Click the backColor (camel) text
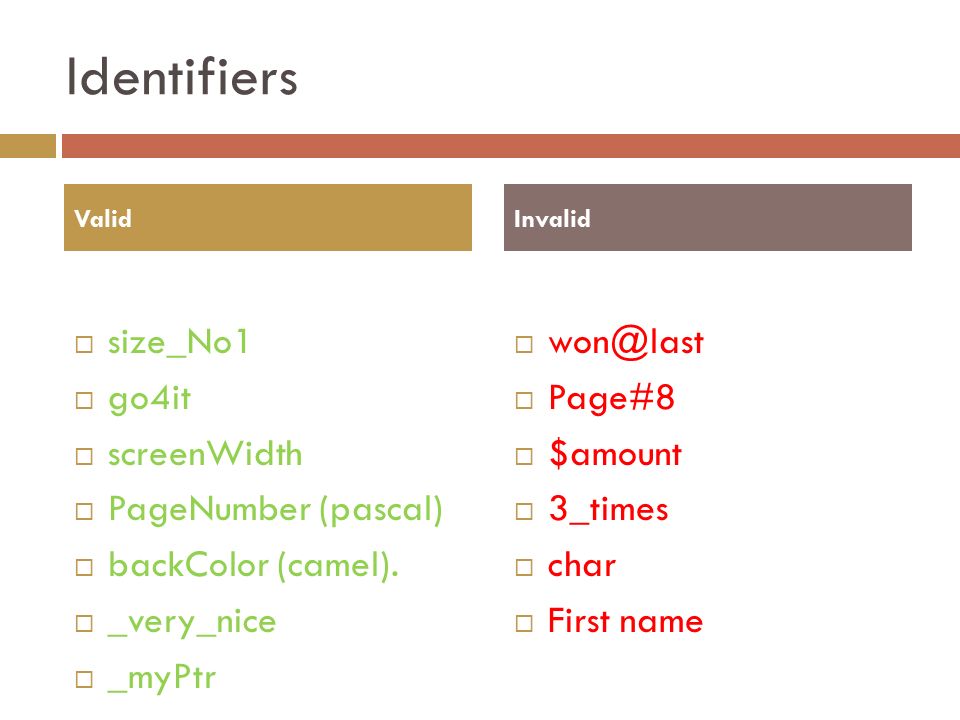960x720 pixels. pos(253,566)
